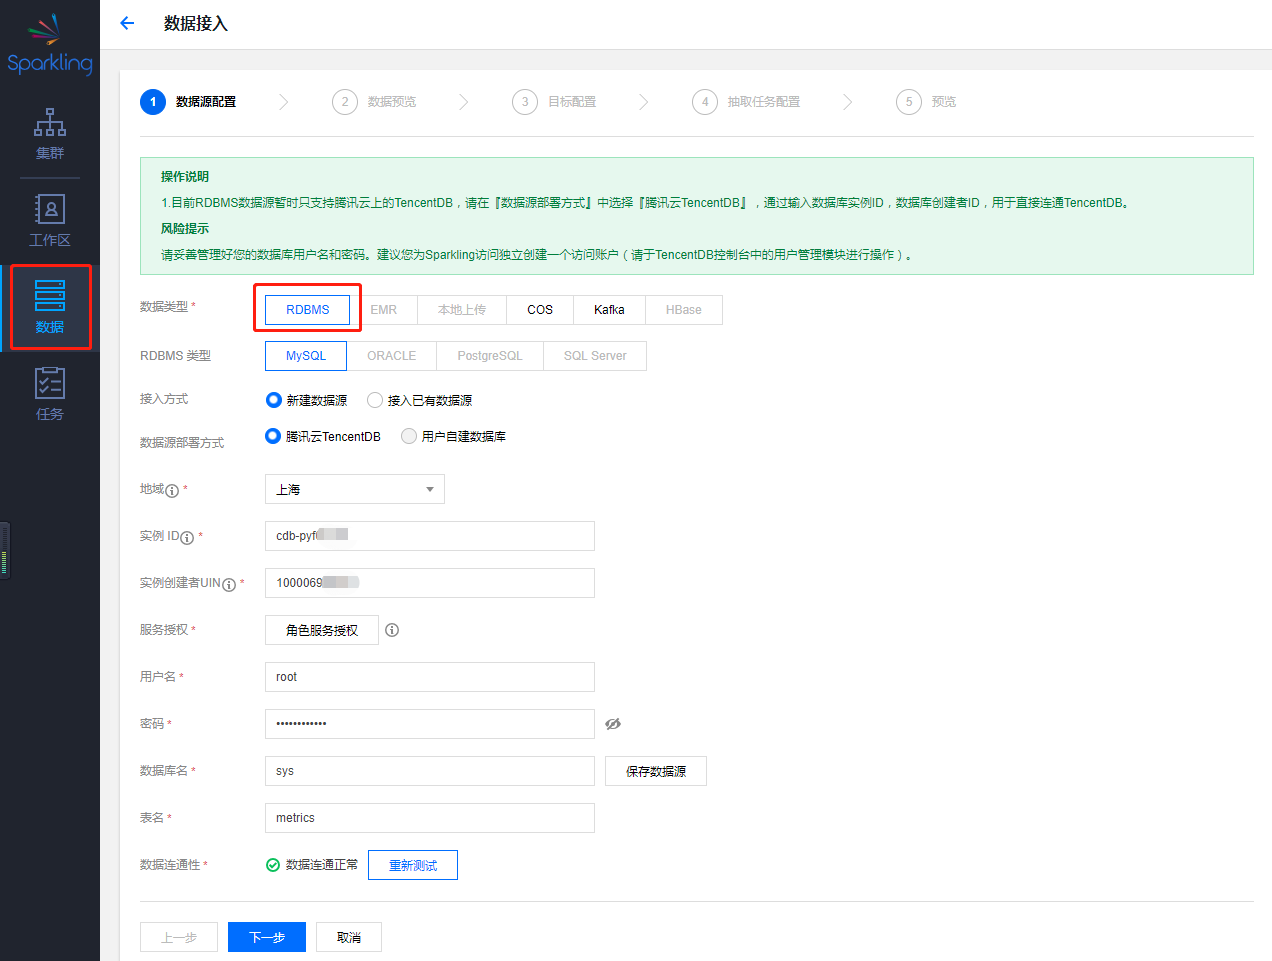Click 下一步 to continue the wizard
The image size is (1272, 961).
(266, 936)
